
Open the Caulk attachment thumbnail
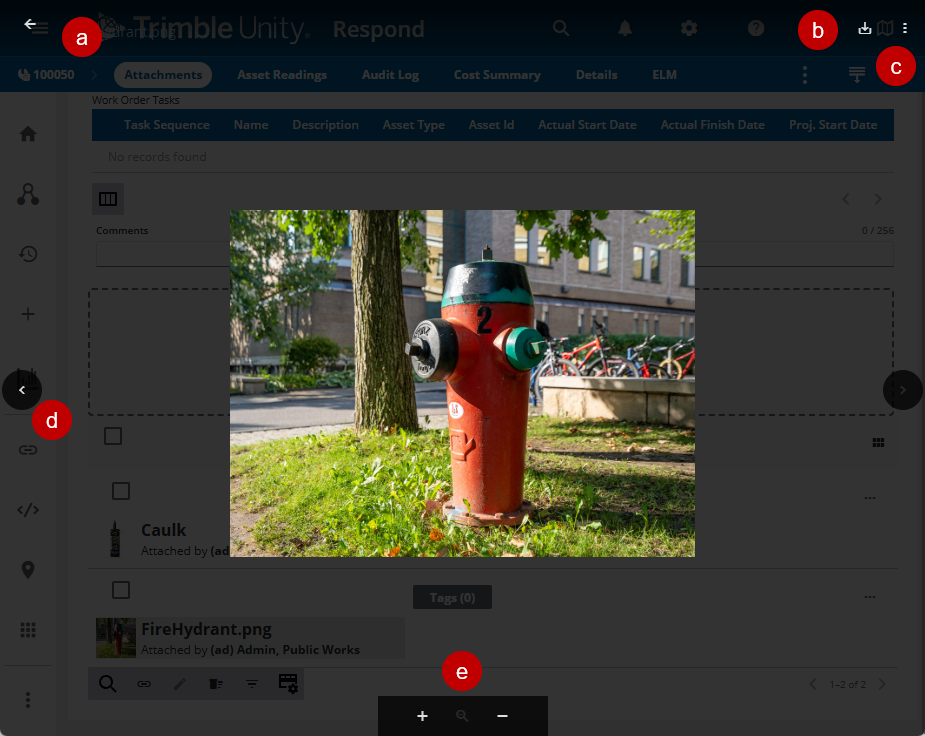[x=115, y=538]
